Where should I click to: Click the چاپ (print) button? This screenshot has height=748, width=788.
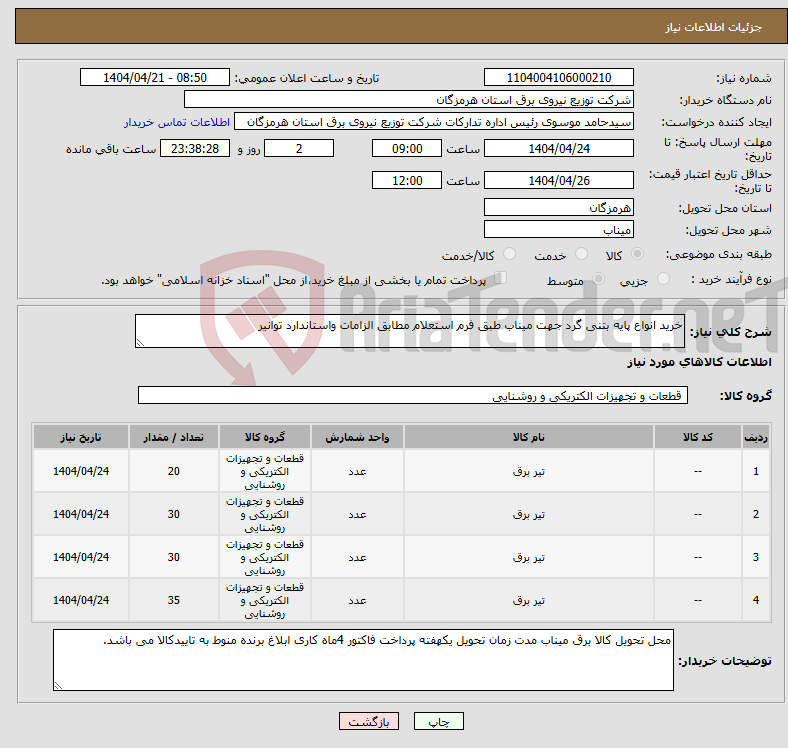(x=438, y=721)
